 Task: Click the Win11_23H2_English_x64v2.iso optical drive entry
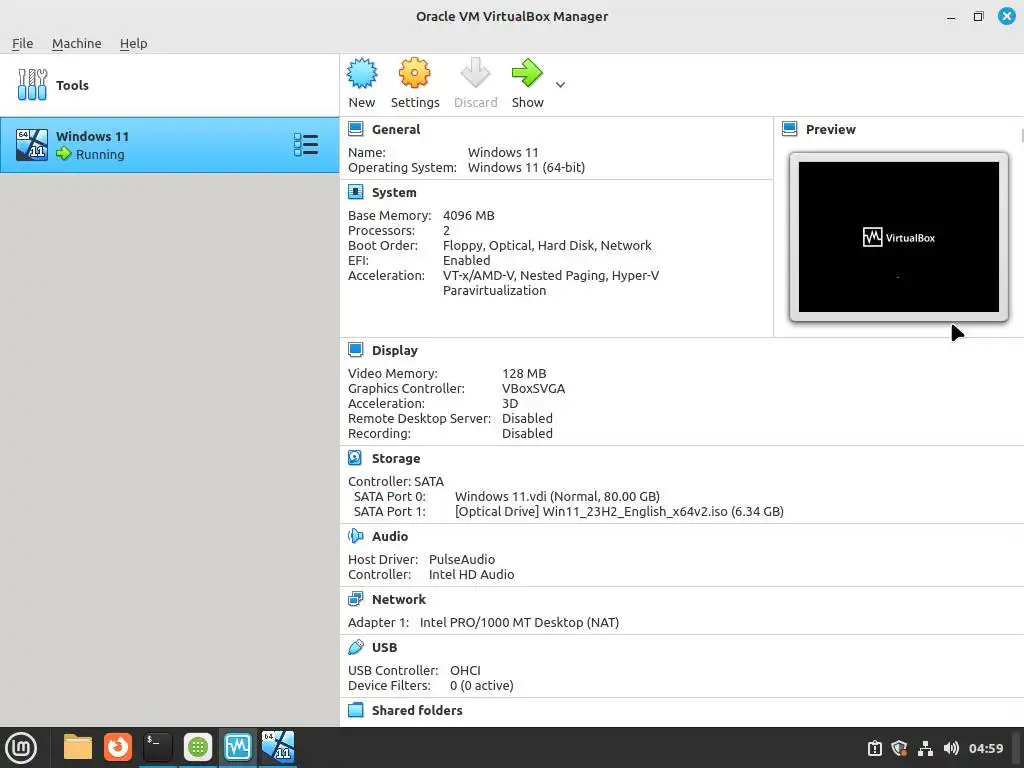pos(619,511)
